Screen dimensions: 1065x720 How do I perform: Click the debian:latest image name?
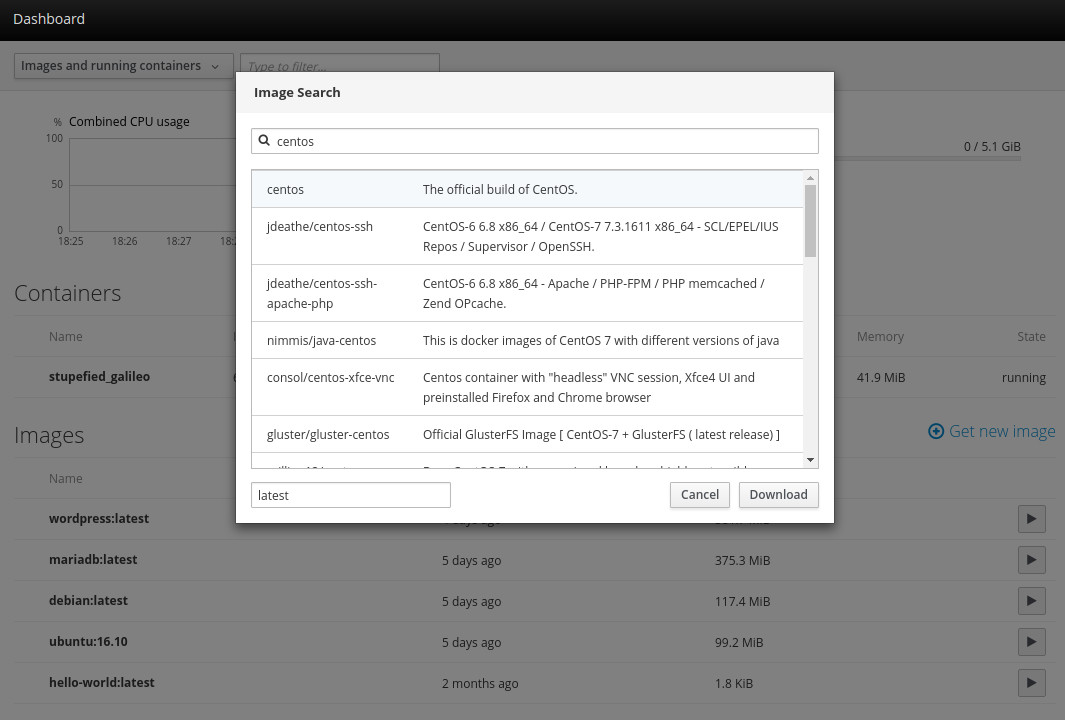[x=88, y=600]
